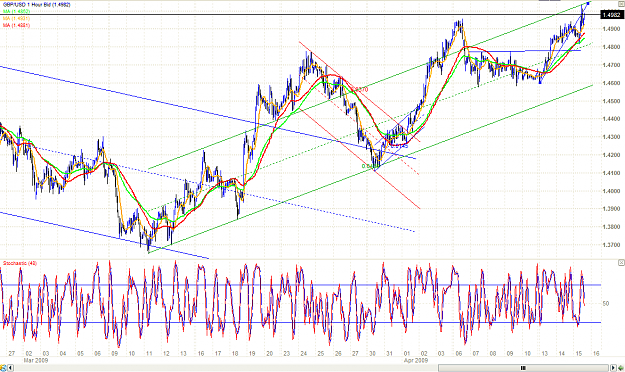
Task: Click the Apr 2009 month label
Action: [416, 360]
